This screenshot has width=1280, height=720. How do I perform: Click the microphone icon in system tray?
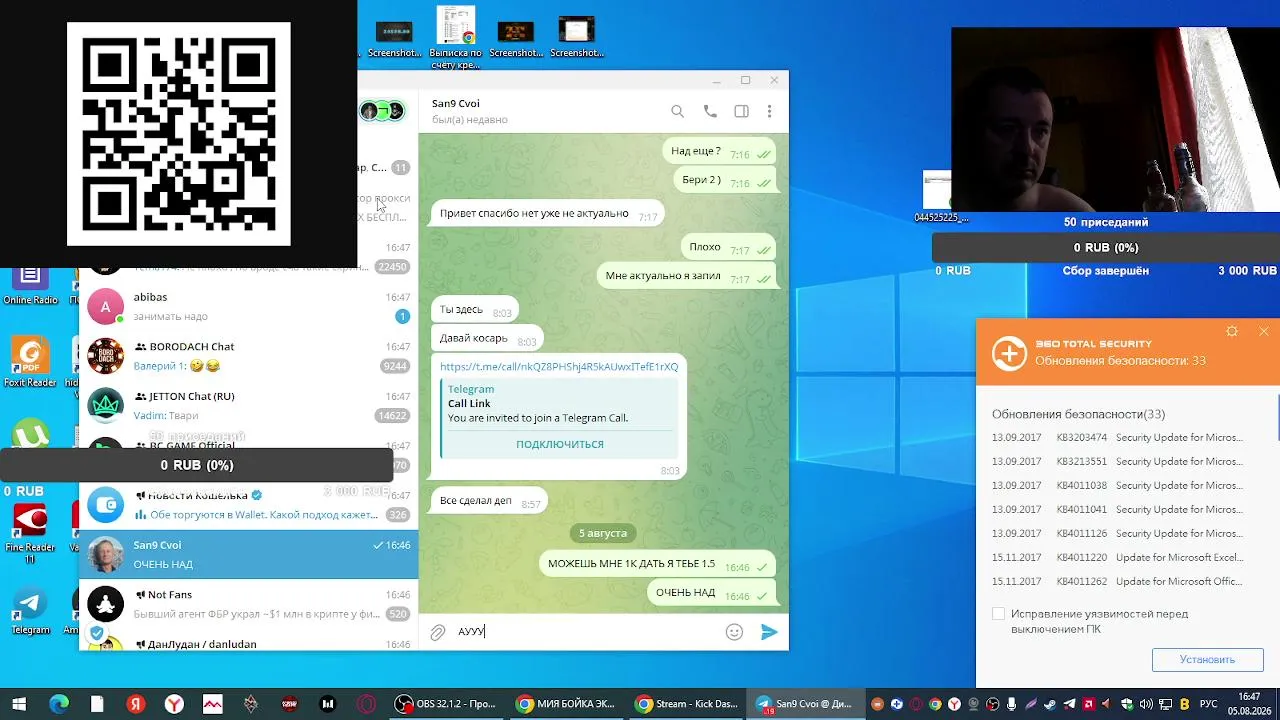click(1012, 704)
